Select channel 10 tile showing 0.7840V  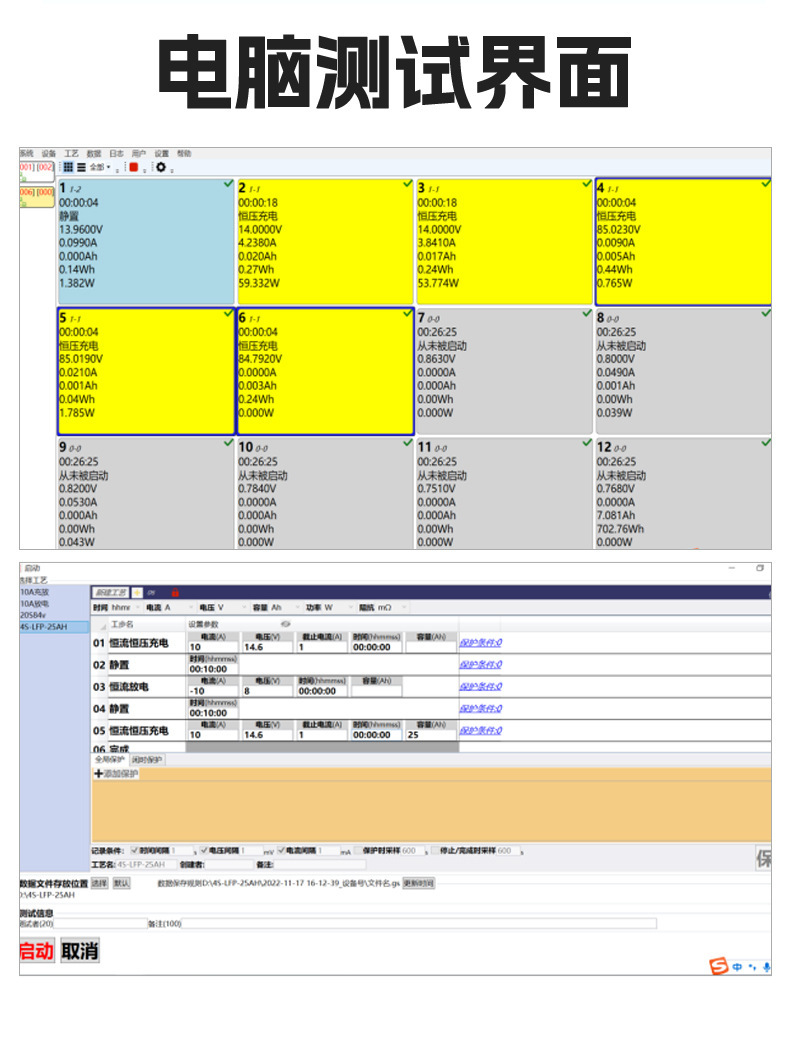point(324,493)
